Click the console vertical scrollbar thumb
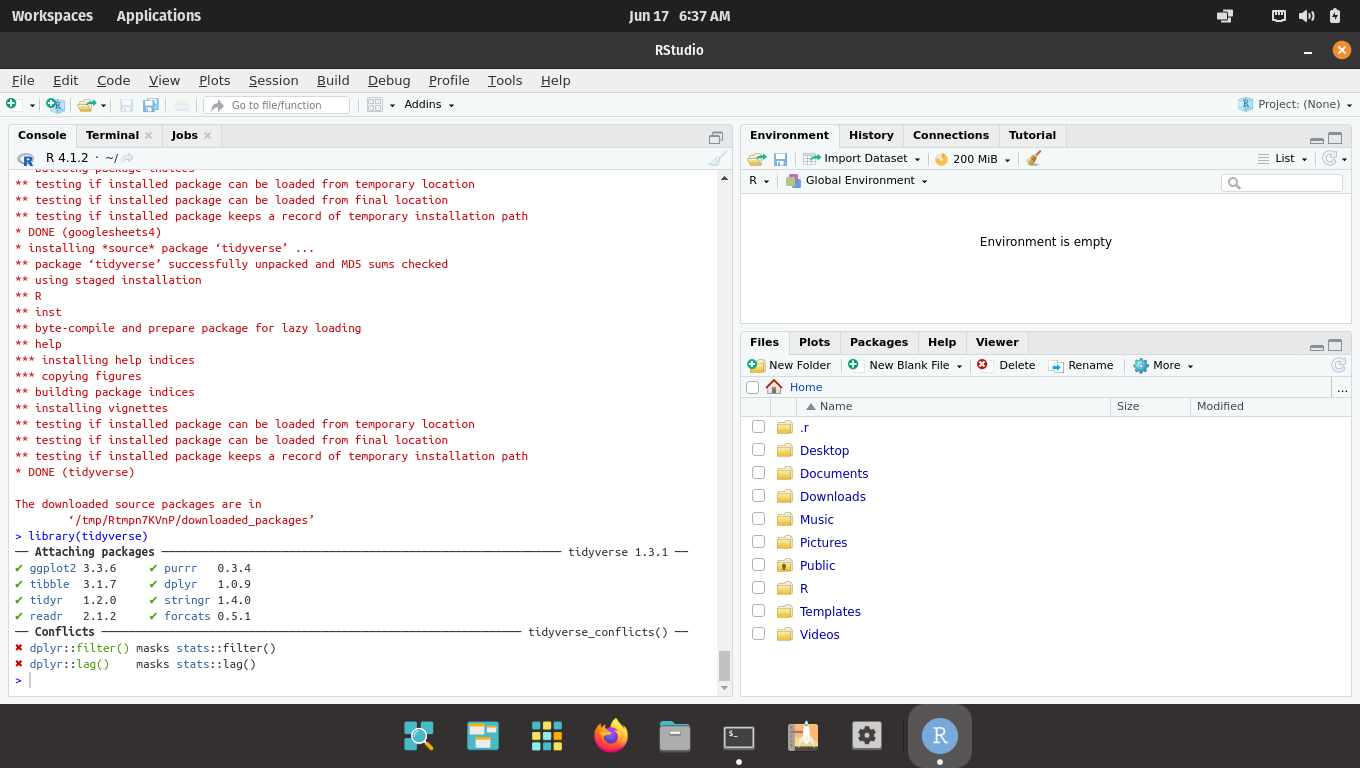Image resolution: width=1360 pixels, height=768 pixels. [x=724, y=666]
